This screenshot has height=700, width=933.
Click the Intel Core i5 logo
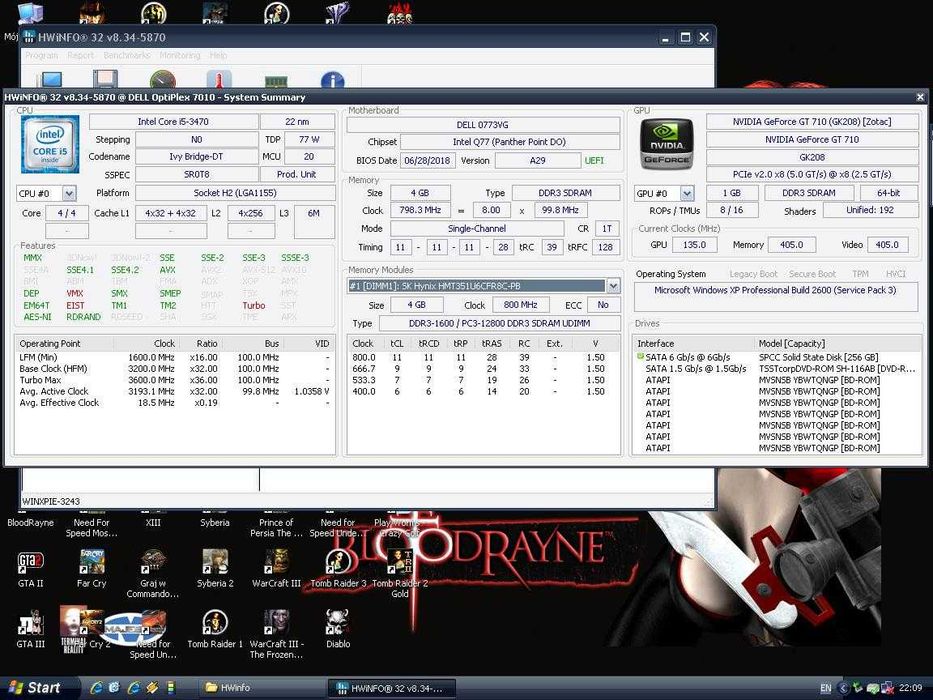coord(50,144)
